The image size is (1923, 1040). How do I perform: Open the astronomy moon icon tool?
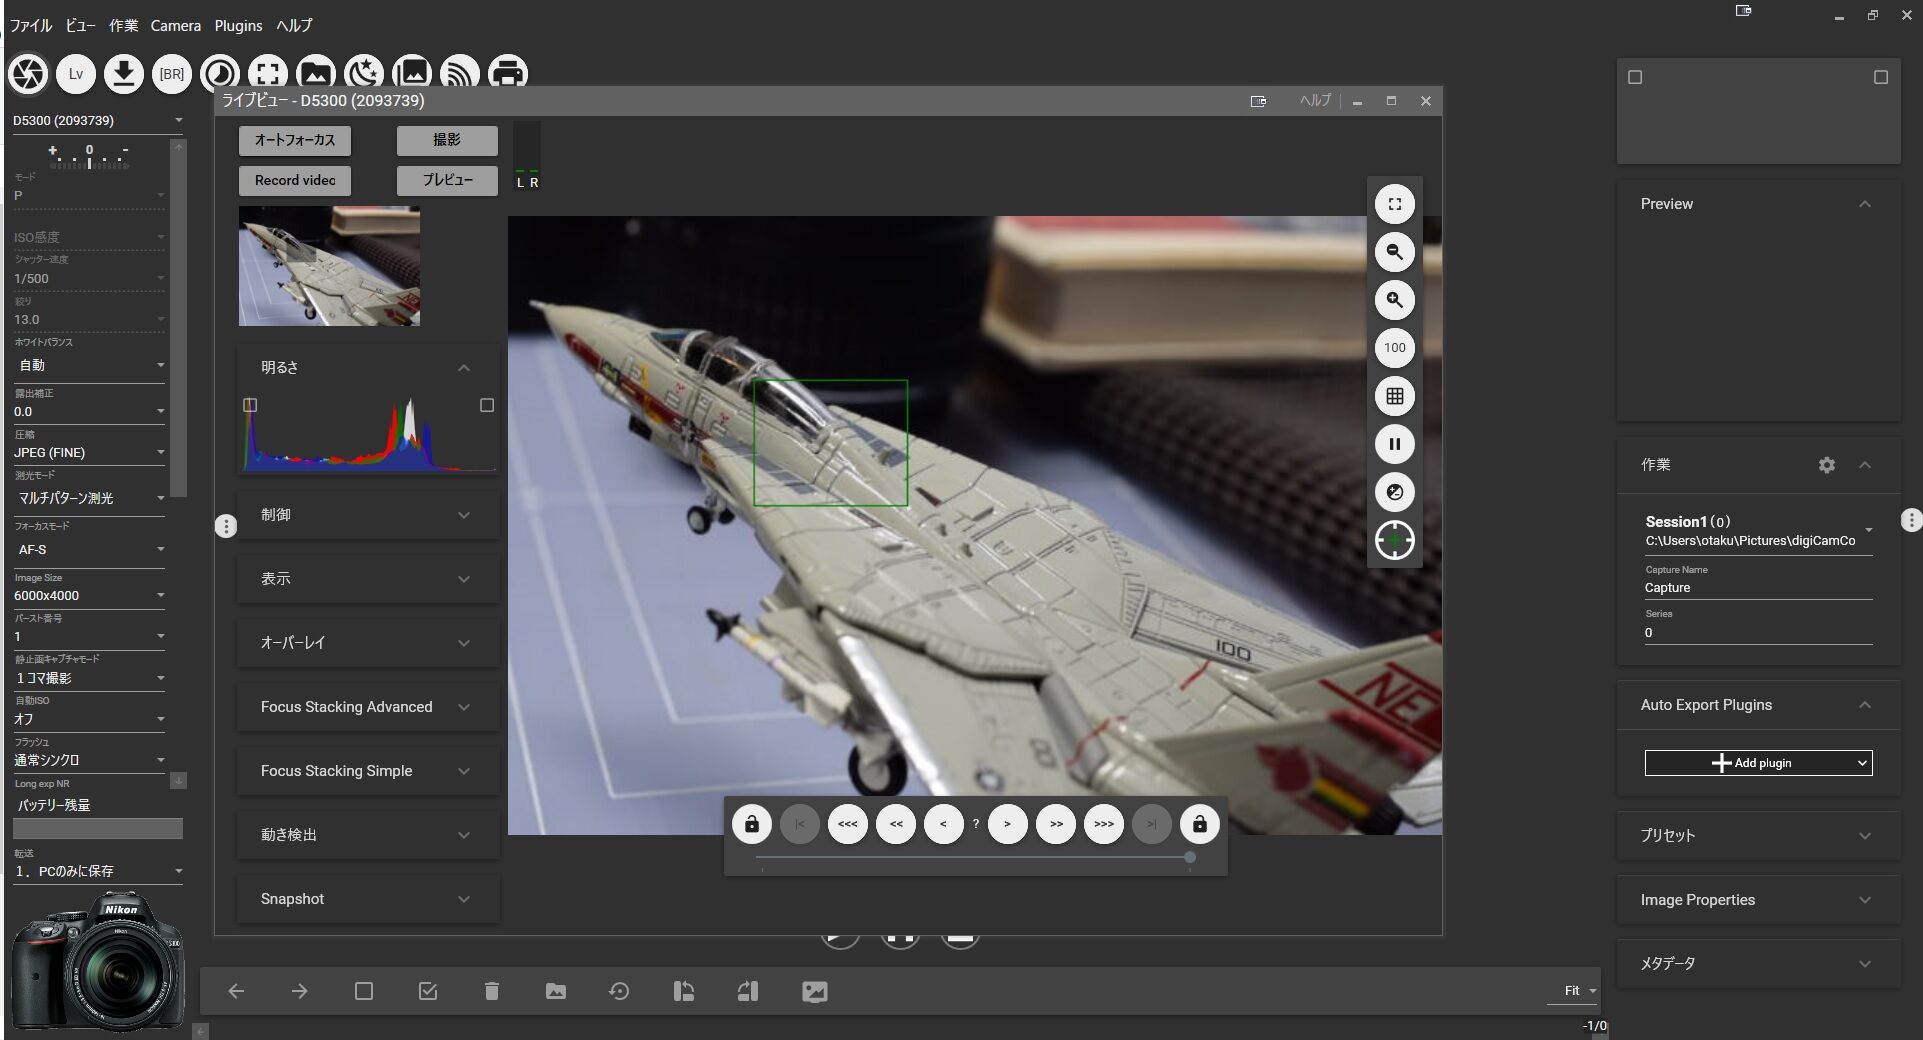click(364, 73)
